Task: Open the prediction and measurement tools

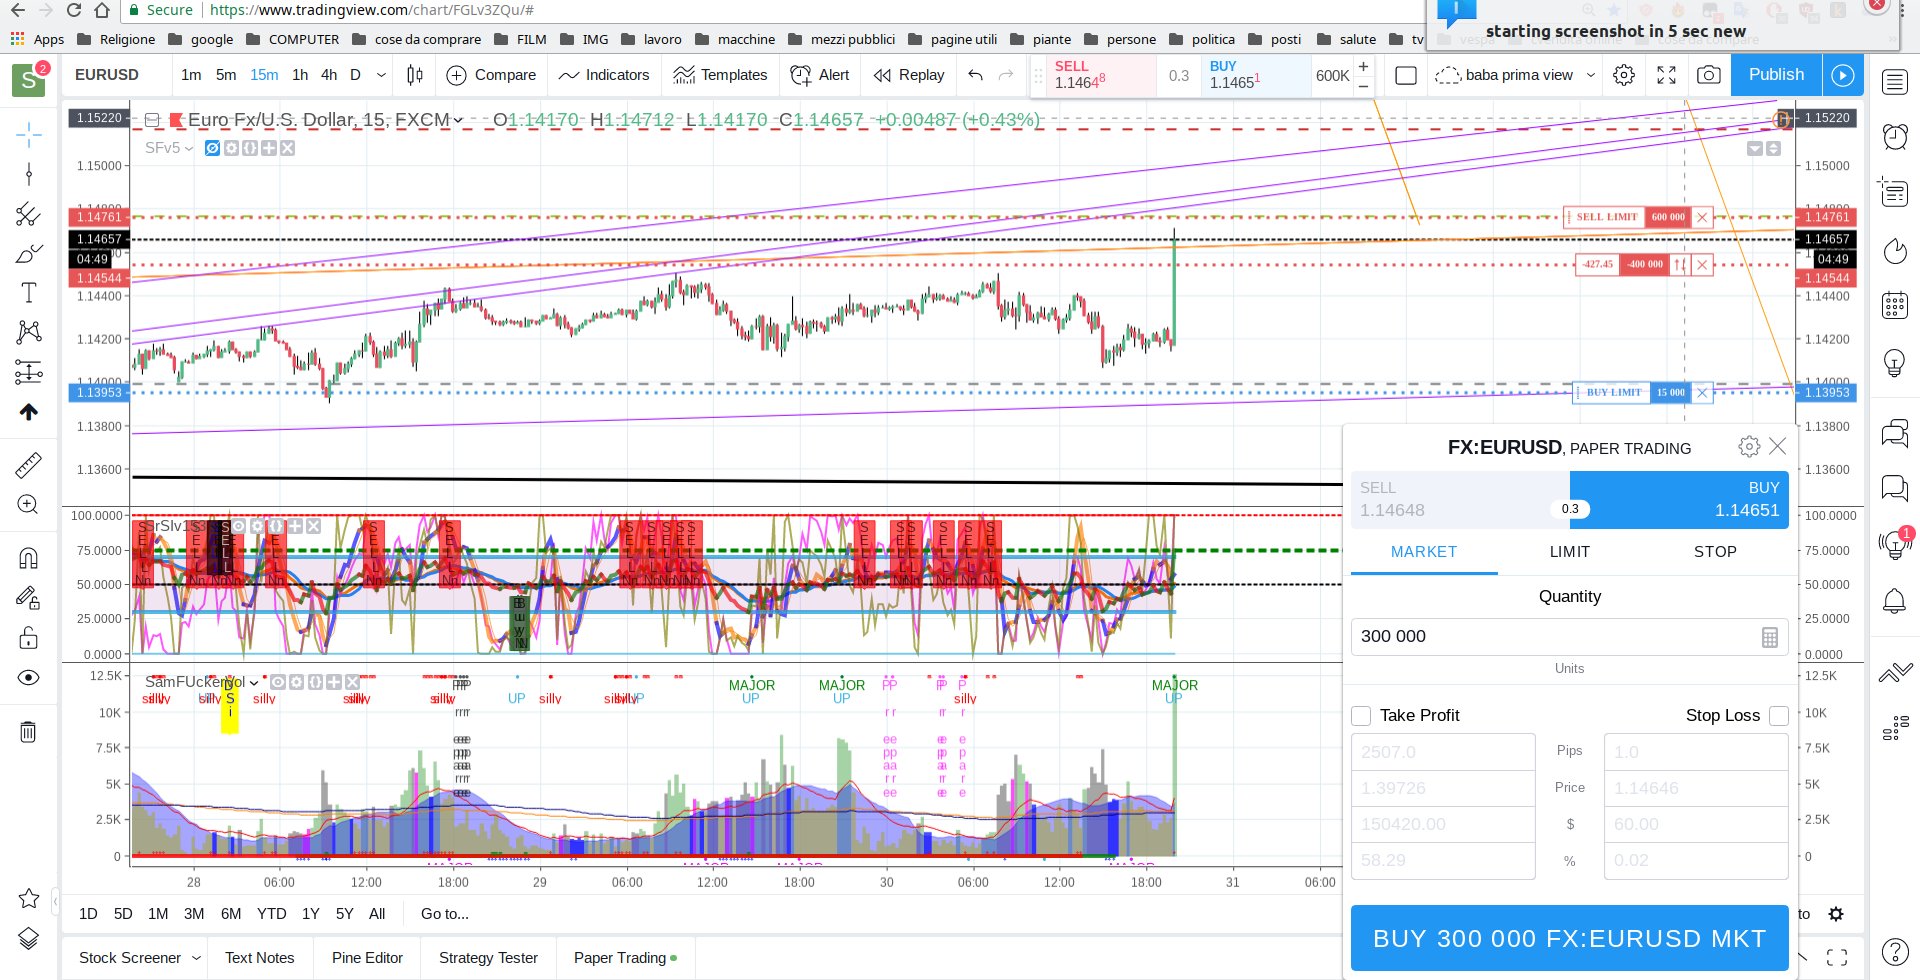Action: click(29, 372)
